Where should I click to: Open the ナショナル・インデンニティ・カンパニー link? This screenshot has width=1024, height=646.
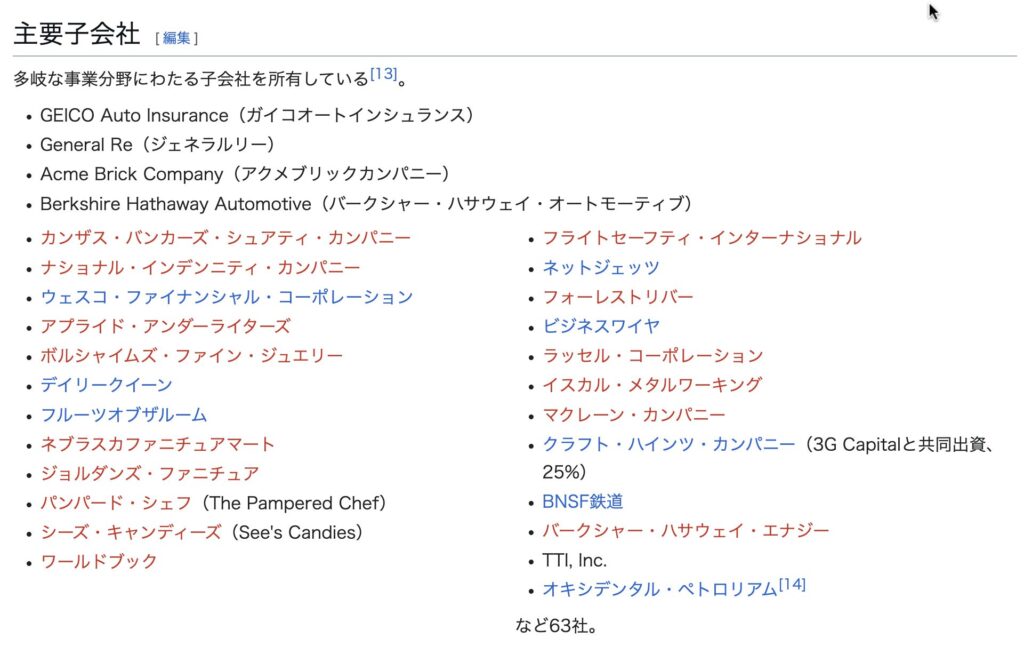pos(200,268)
